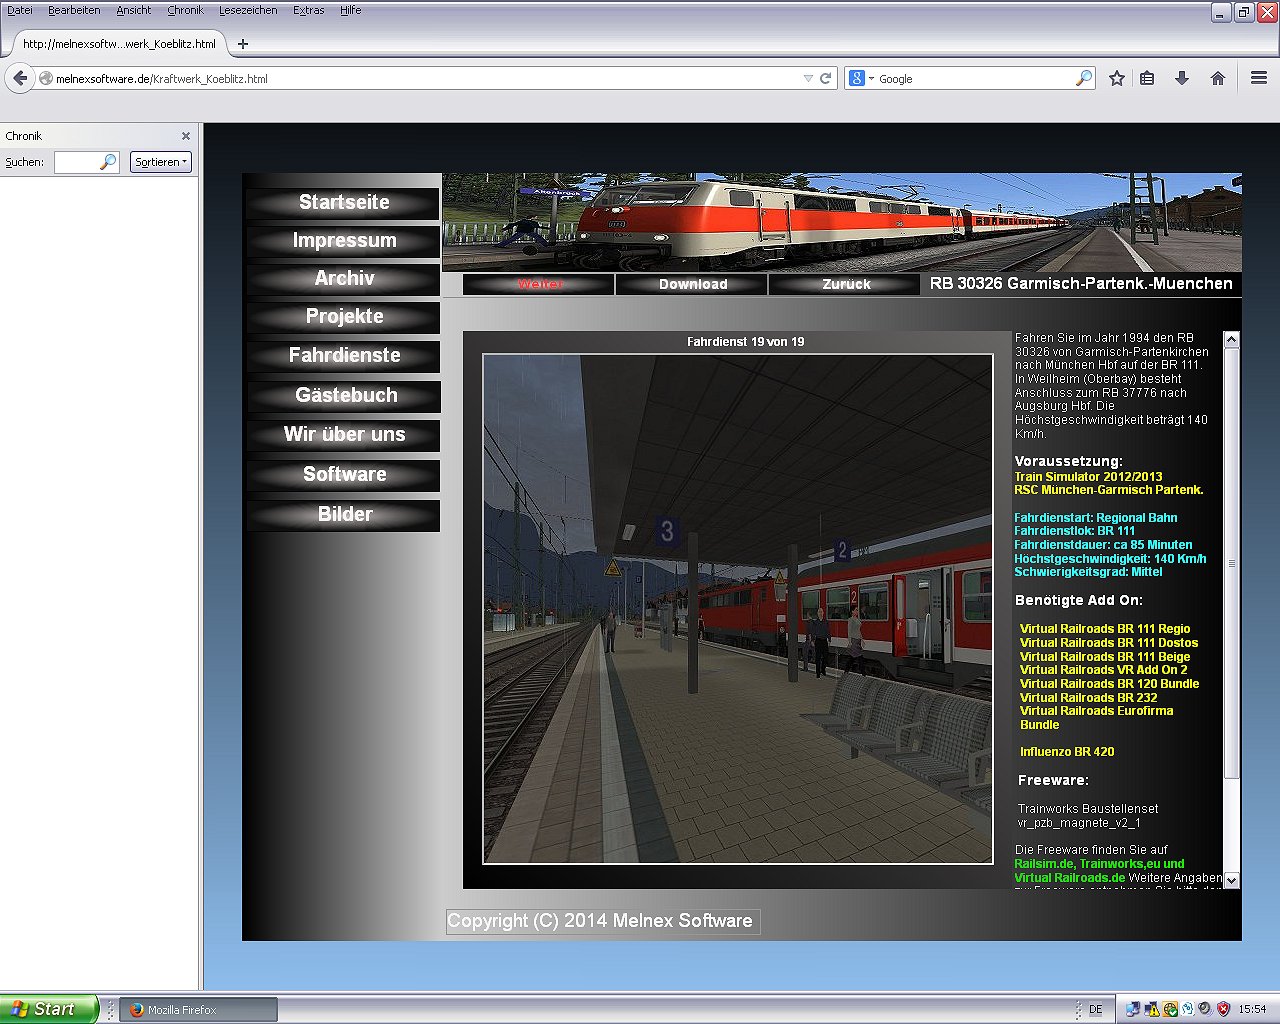Screen dimensions: 1280x1024
Task: Bookmark this page with the star icon
Action: coord(1117,78)
